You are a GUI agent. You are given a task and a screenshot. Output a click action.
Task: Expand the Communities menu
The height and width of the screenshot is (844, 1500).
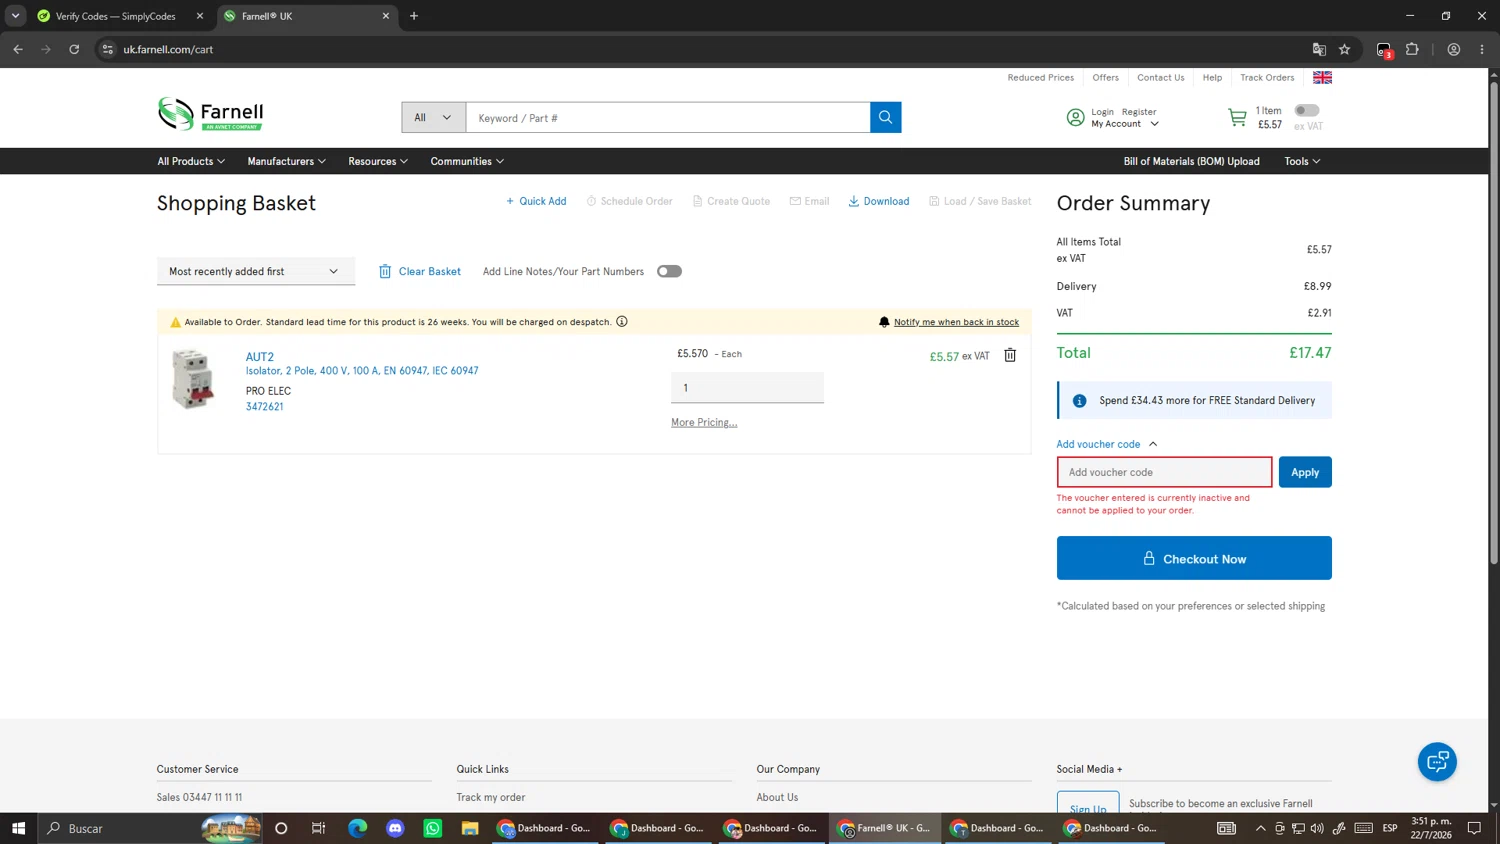coord(467,161)
